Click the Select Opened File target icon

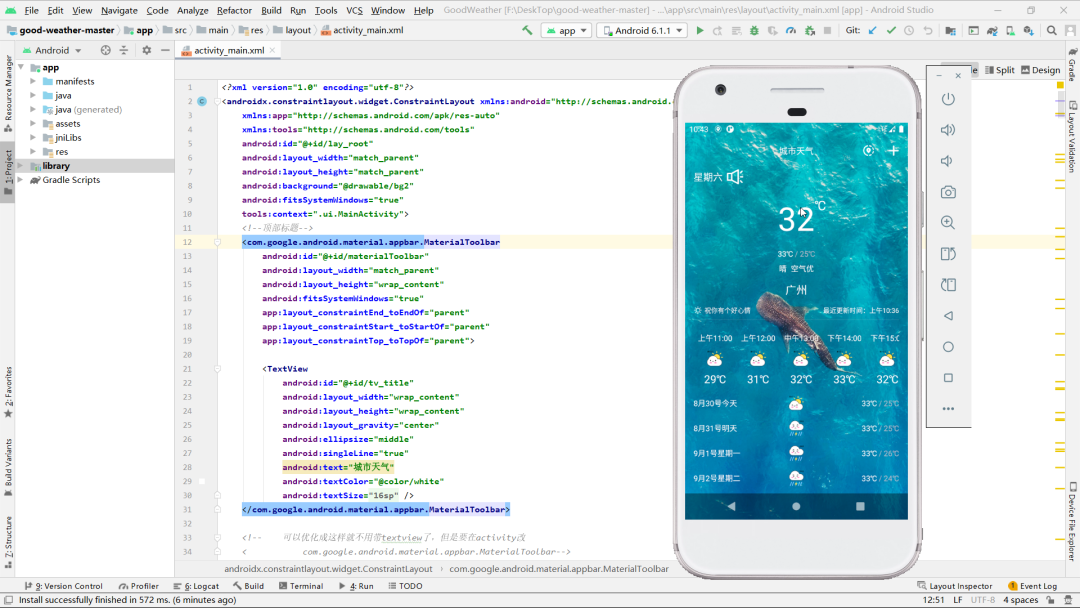coord(105,50)
